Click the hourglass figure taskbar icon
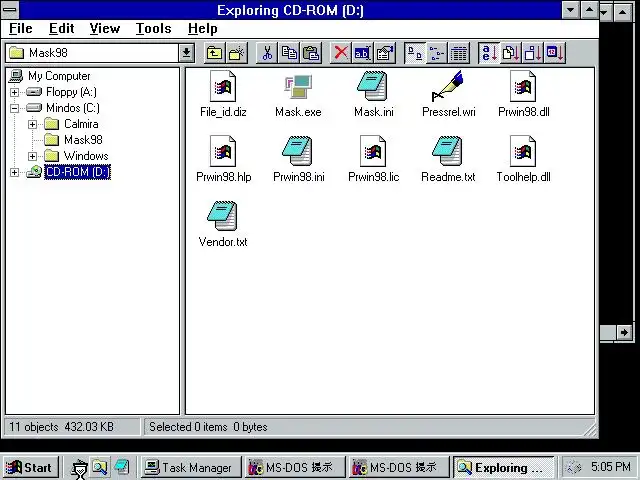640x480 pixels. pos(79,469)
